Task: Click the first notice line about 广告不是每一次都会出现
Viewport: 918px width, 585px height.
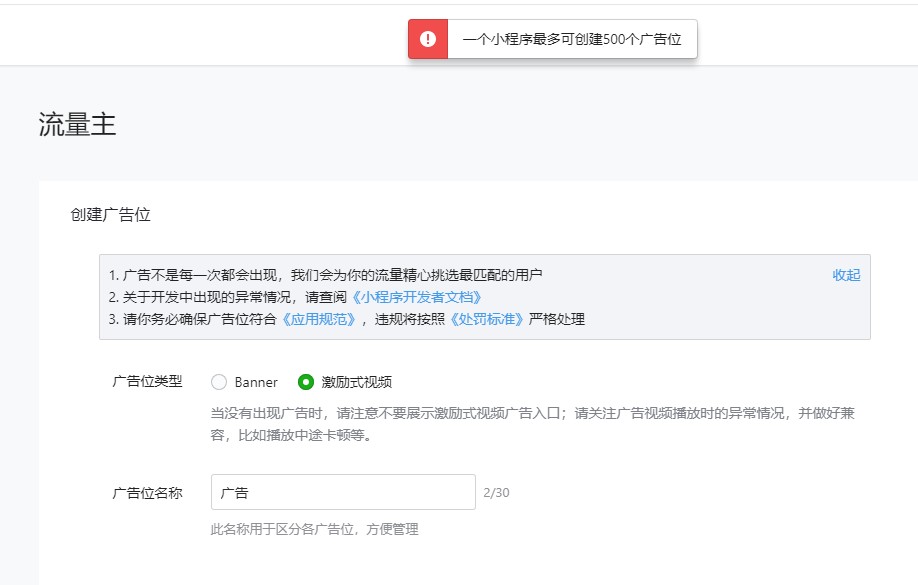Action: pos(326,275)
